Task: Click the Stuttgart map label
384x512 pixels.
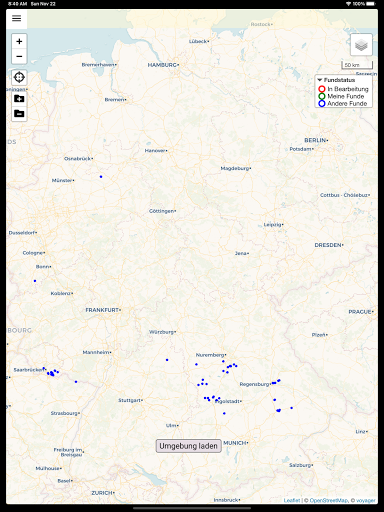Action: click(x=130, y=400)
